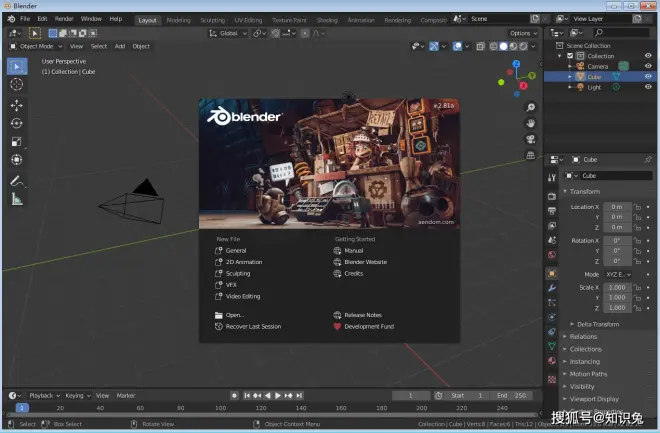
Task: Uncheck the Collection exclude checkbox
Action: [570, 56]
